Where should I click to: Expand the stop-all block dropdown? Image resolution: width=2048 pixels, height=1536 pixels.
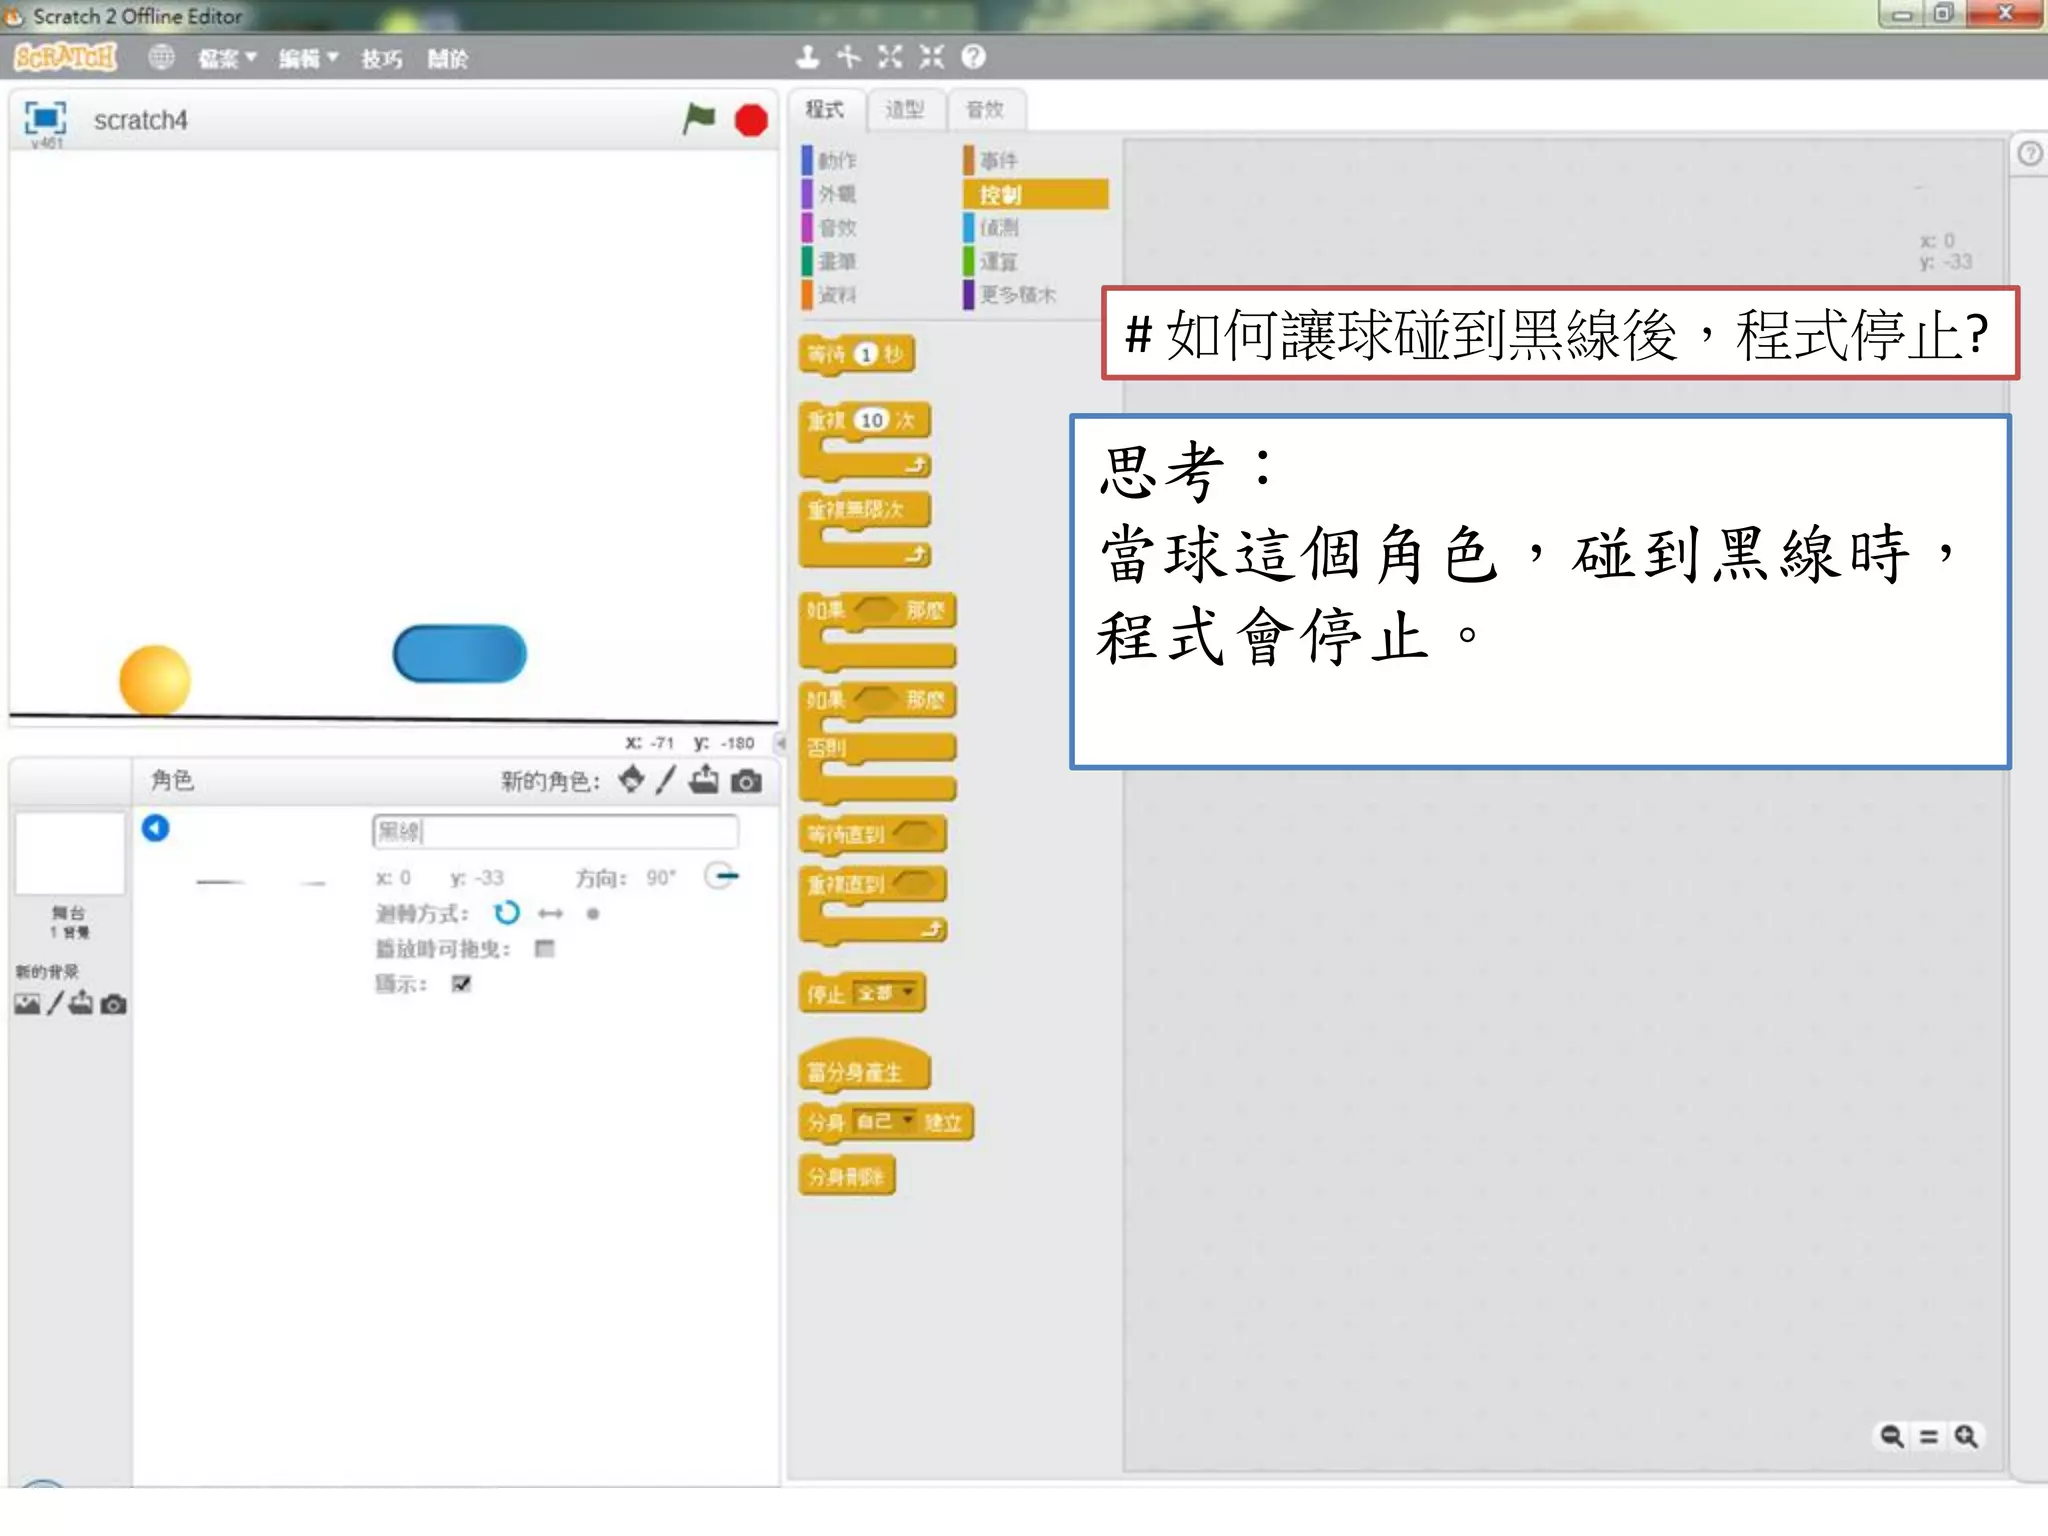[908, 992]
